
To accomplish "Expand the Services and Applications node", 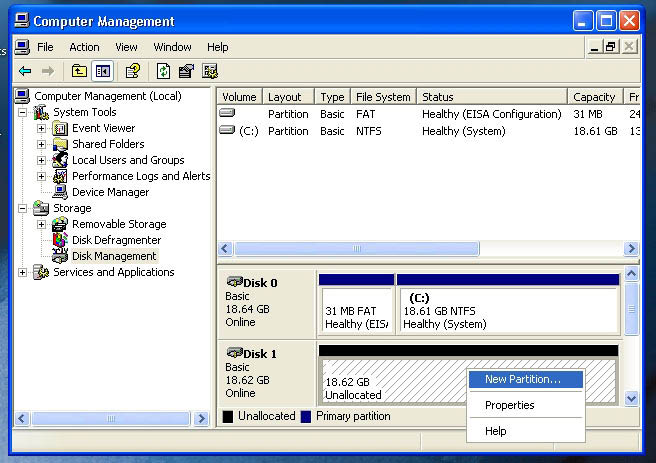I will pyautogui.click(x=22, y=273).
